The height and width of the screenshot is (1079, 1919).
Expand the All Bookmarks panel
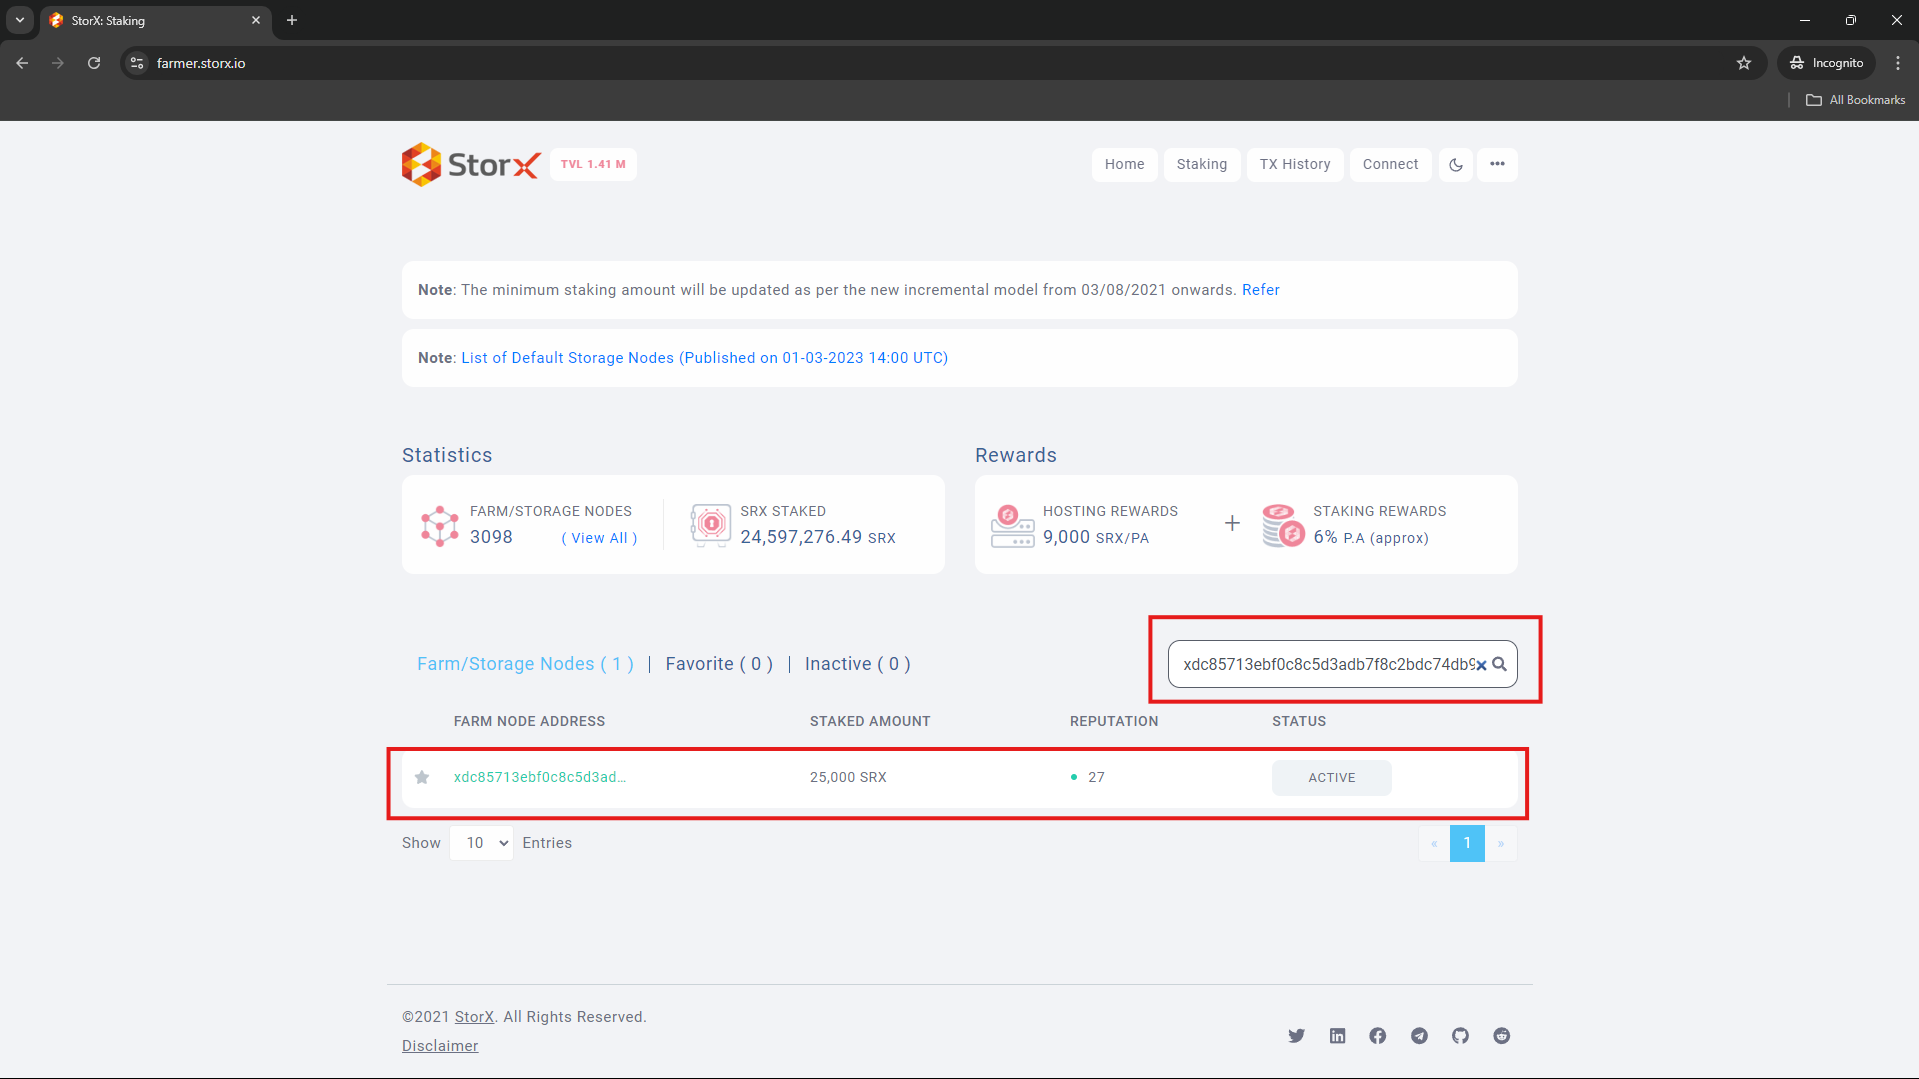1855,99
